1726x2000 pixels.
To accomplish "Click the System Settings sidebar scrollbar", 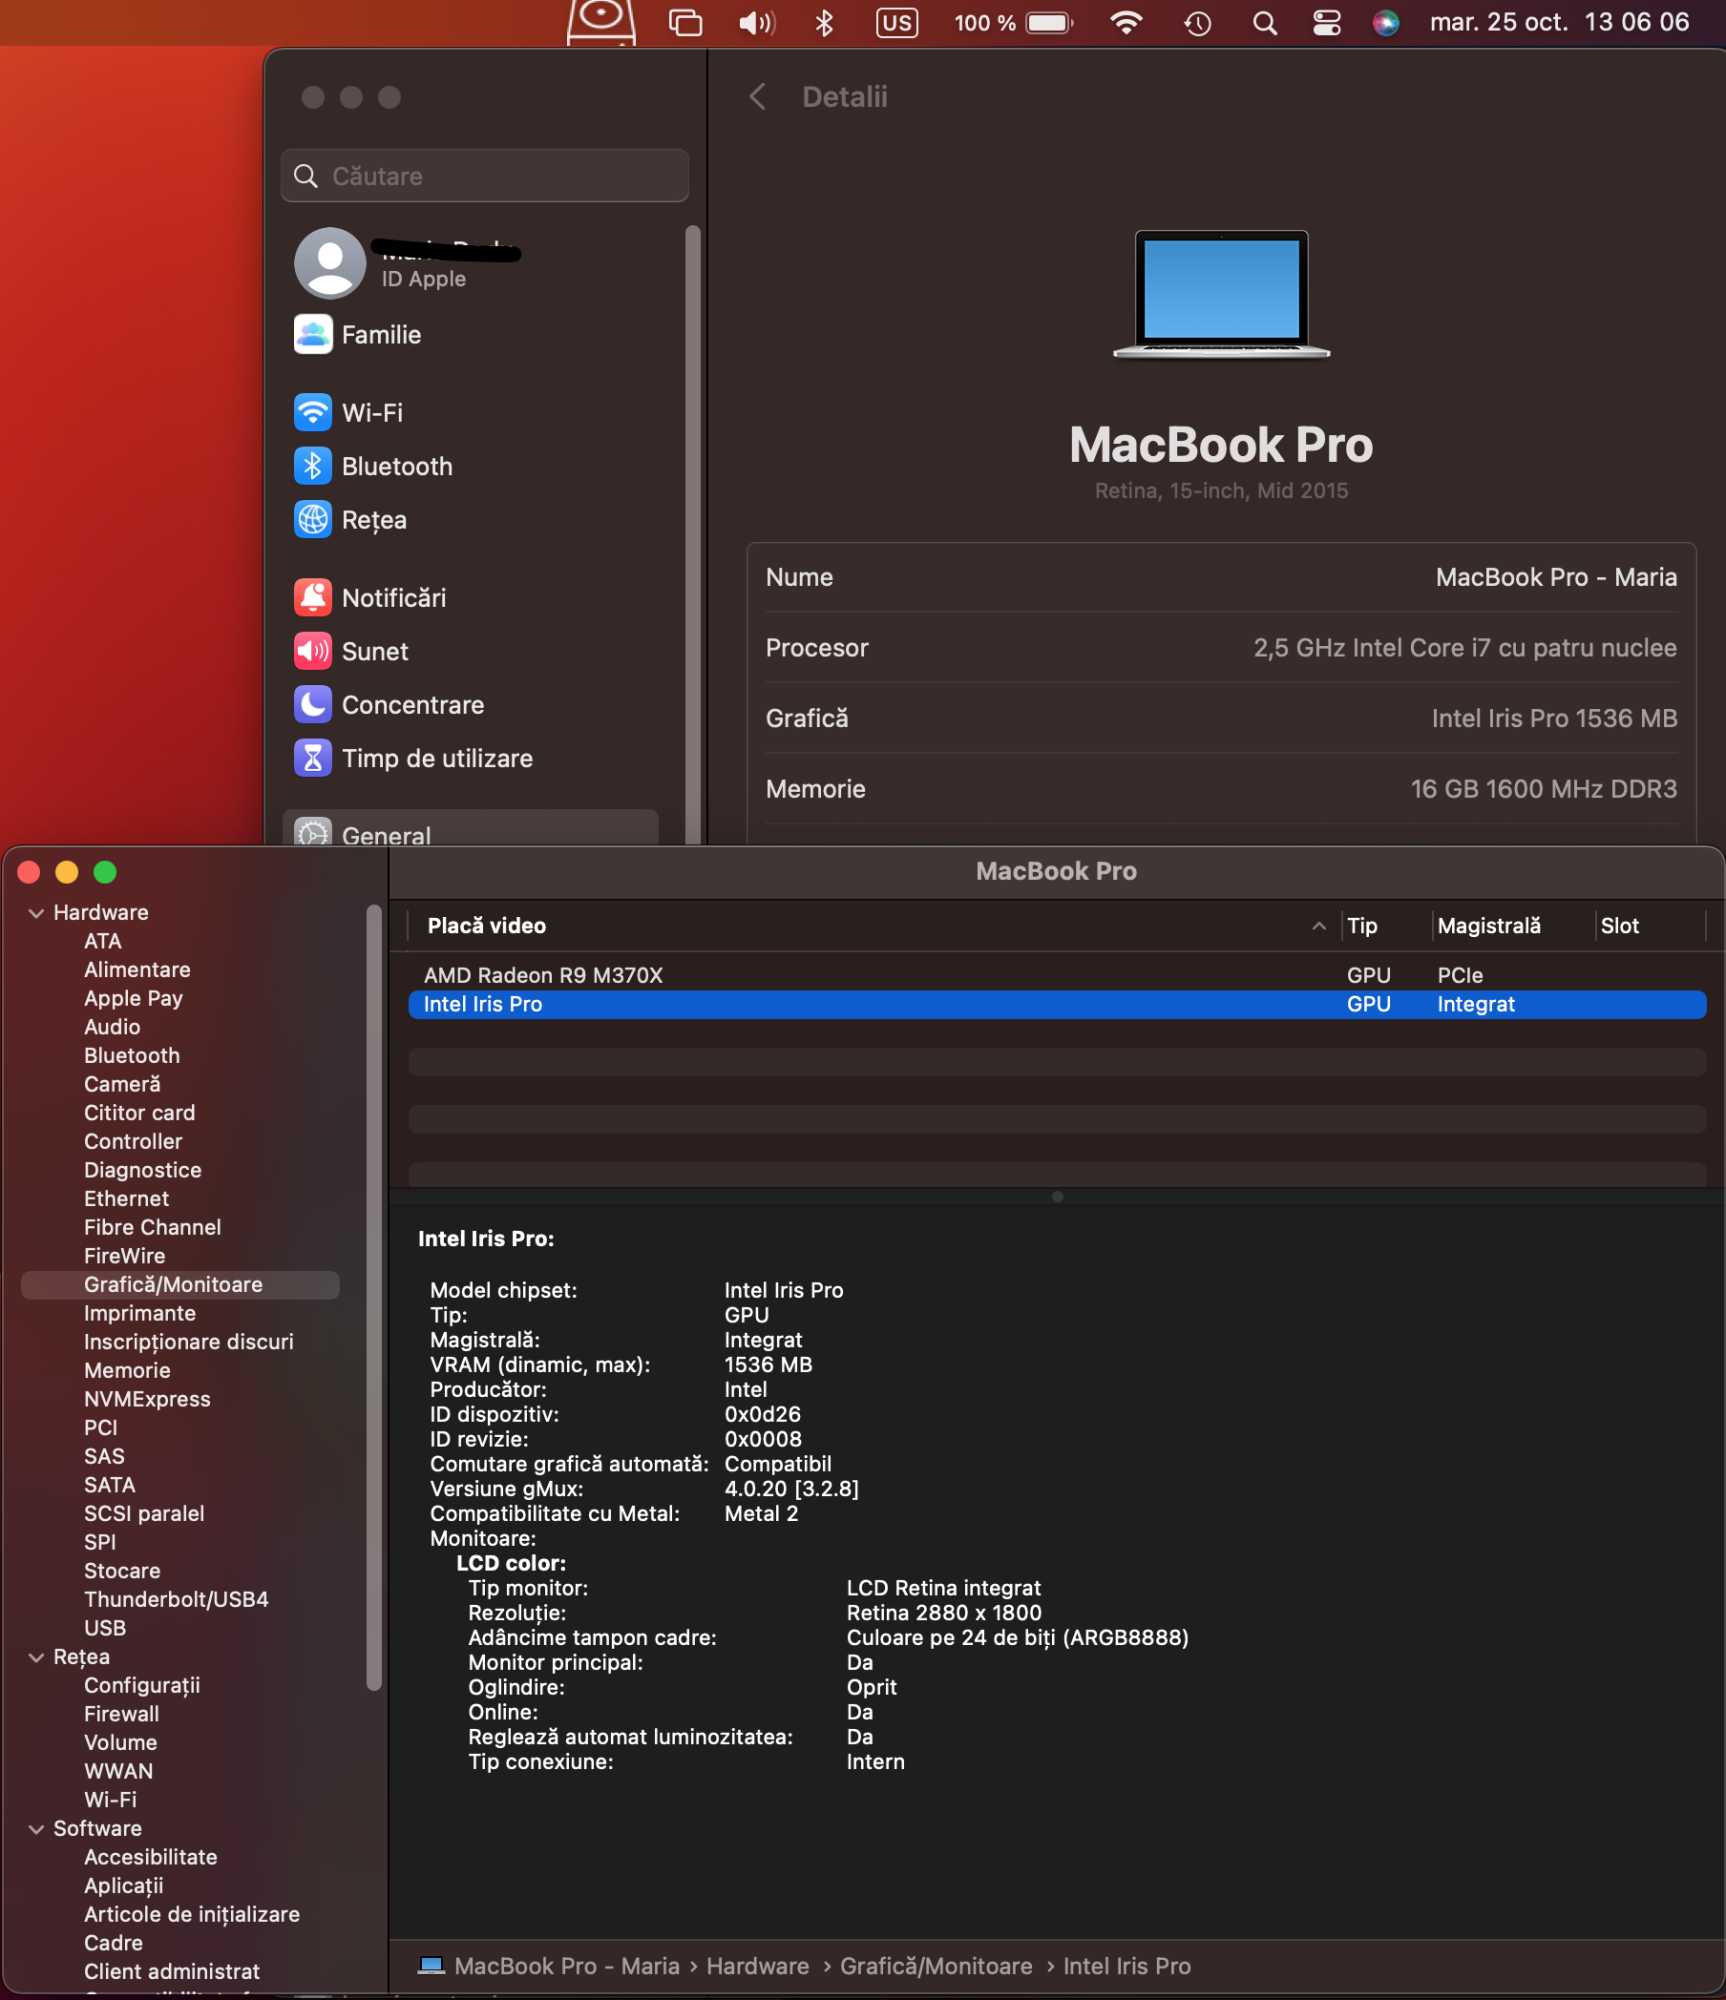I will coord(692,535).
